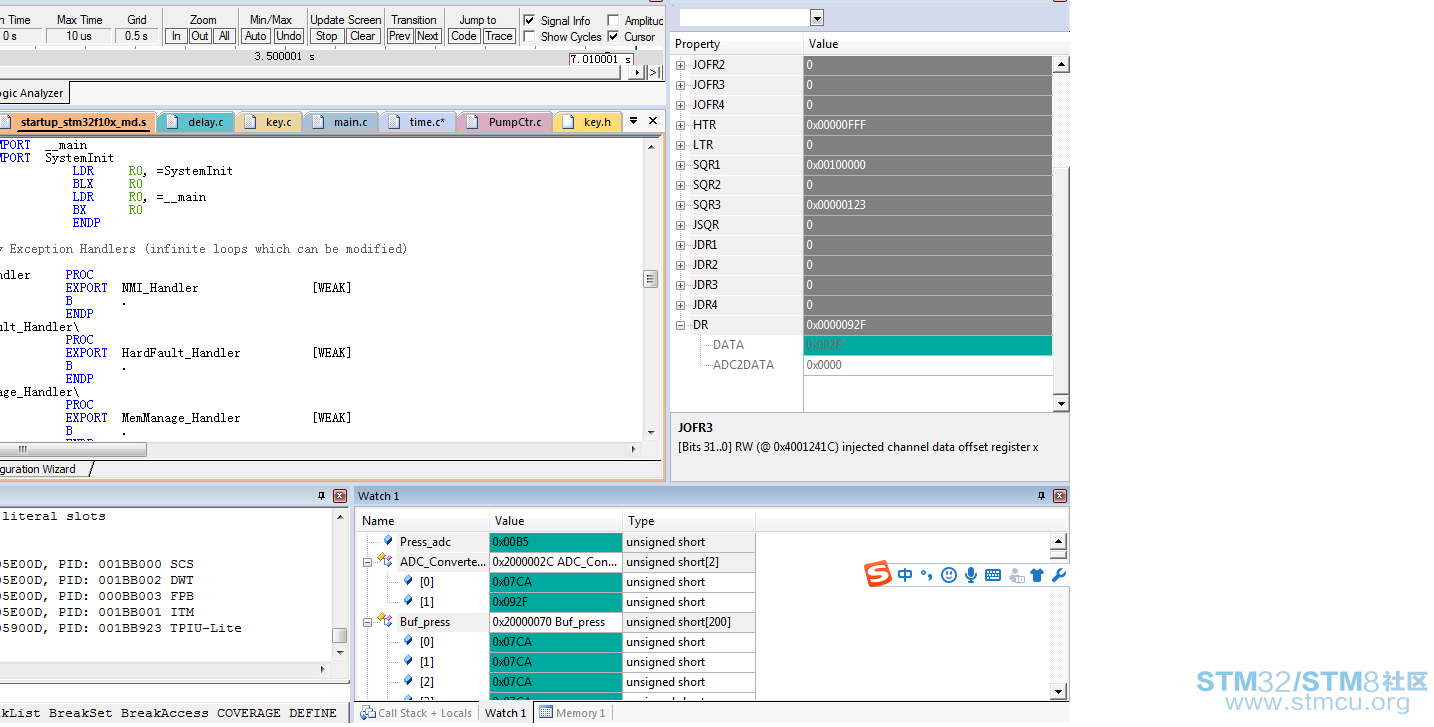The image size is (1434, 727).
Task: Expand the SQR1 register row
Action: [x=681, y=165]
